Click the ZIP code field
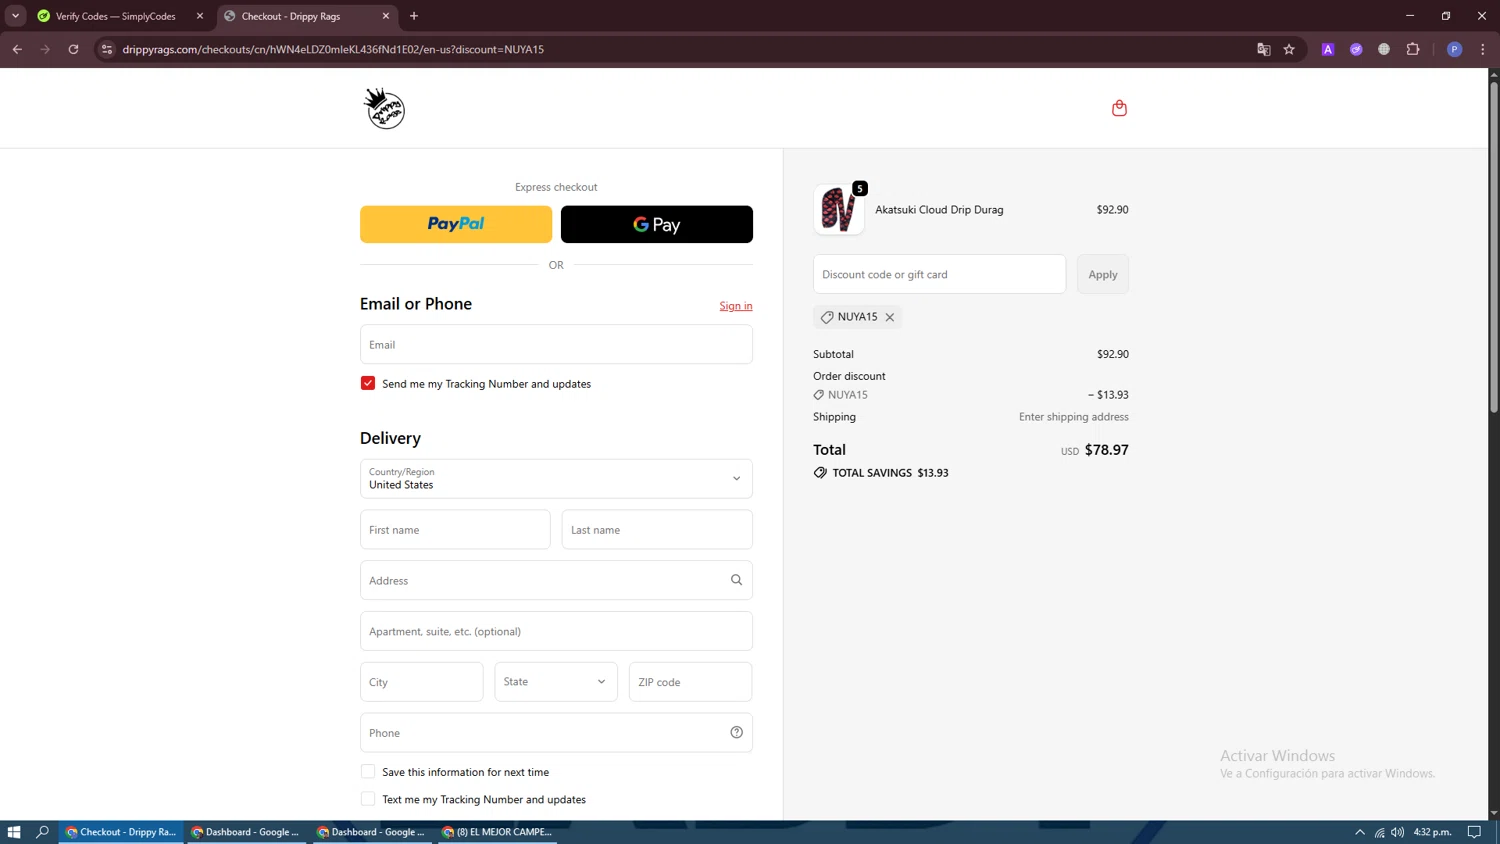Screen dimensions: 1500x844 click(691, 682)
